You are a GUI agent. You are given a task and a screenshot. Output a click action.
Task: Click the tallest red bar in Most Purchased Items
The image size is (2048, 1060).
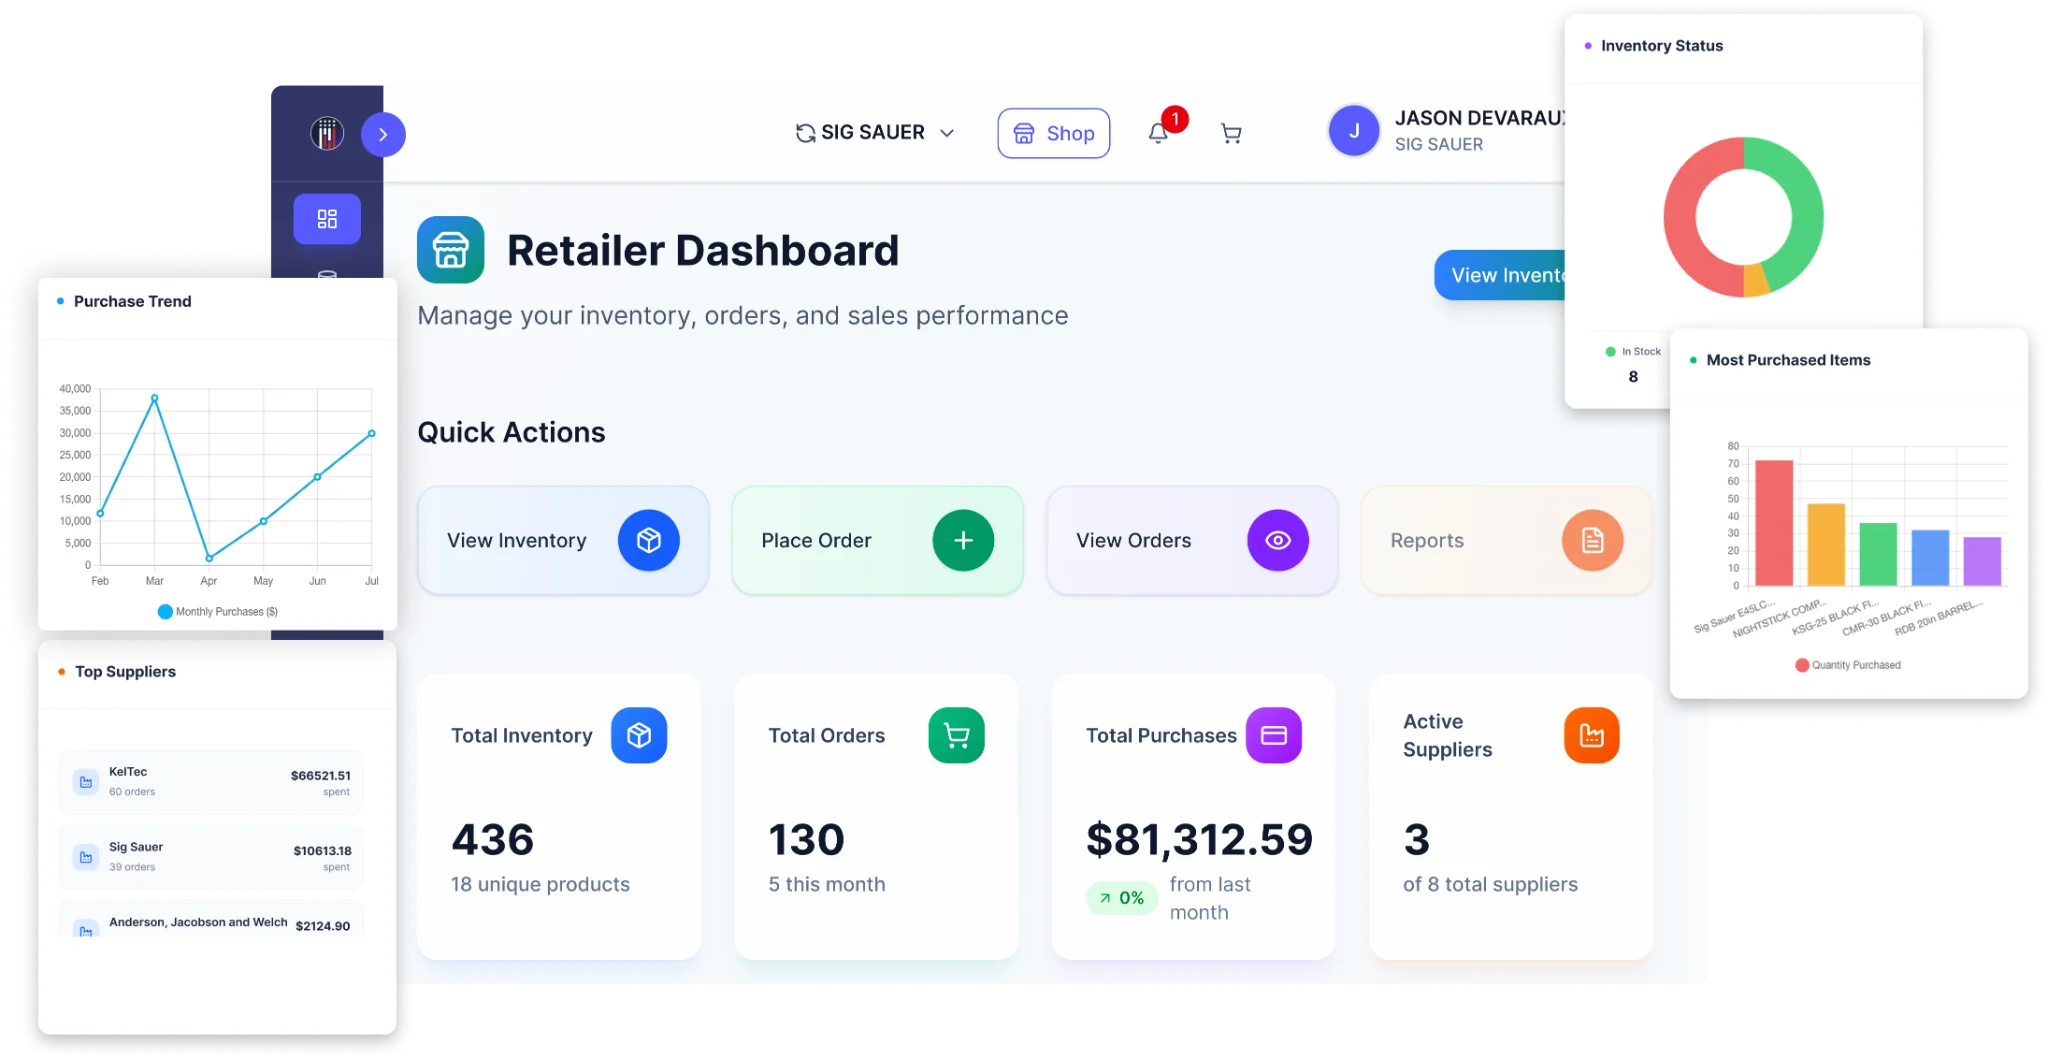point(1774,523)
